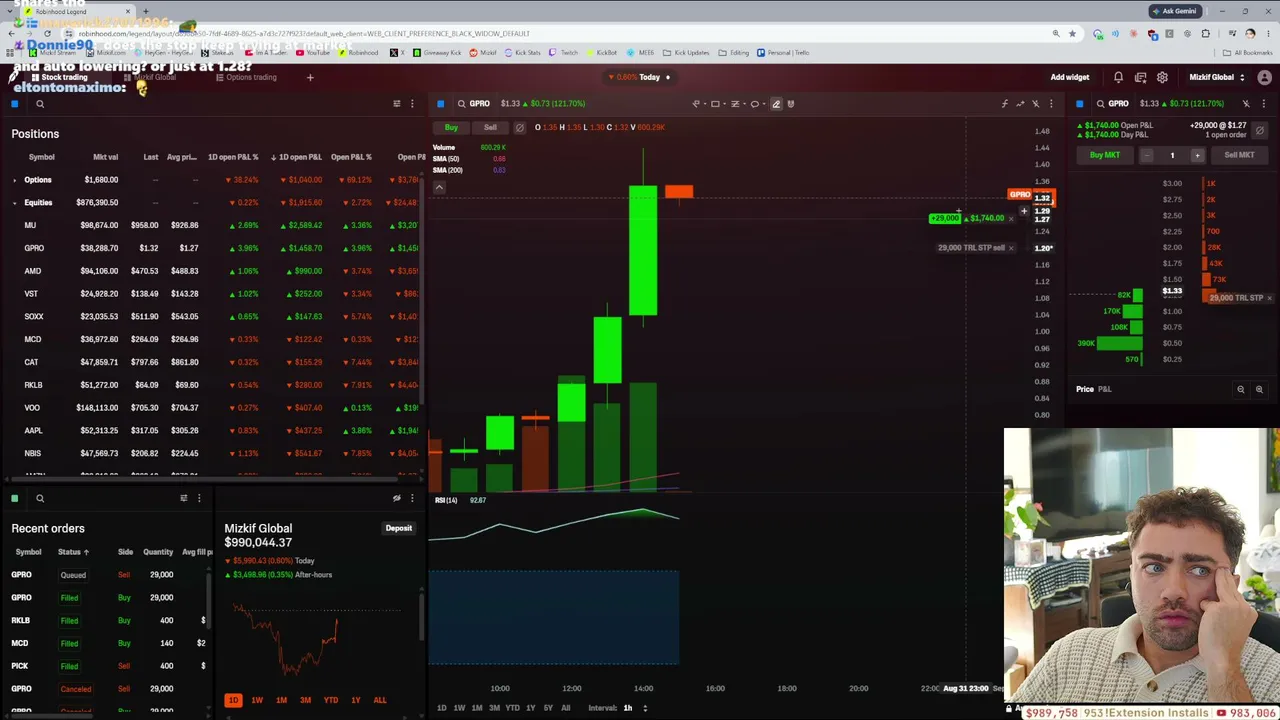
Task: Select the green link color square on Recent orders
Action: 15,498
